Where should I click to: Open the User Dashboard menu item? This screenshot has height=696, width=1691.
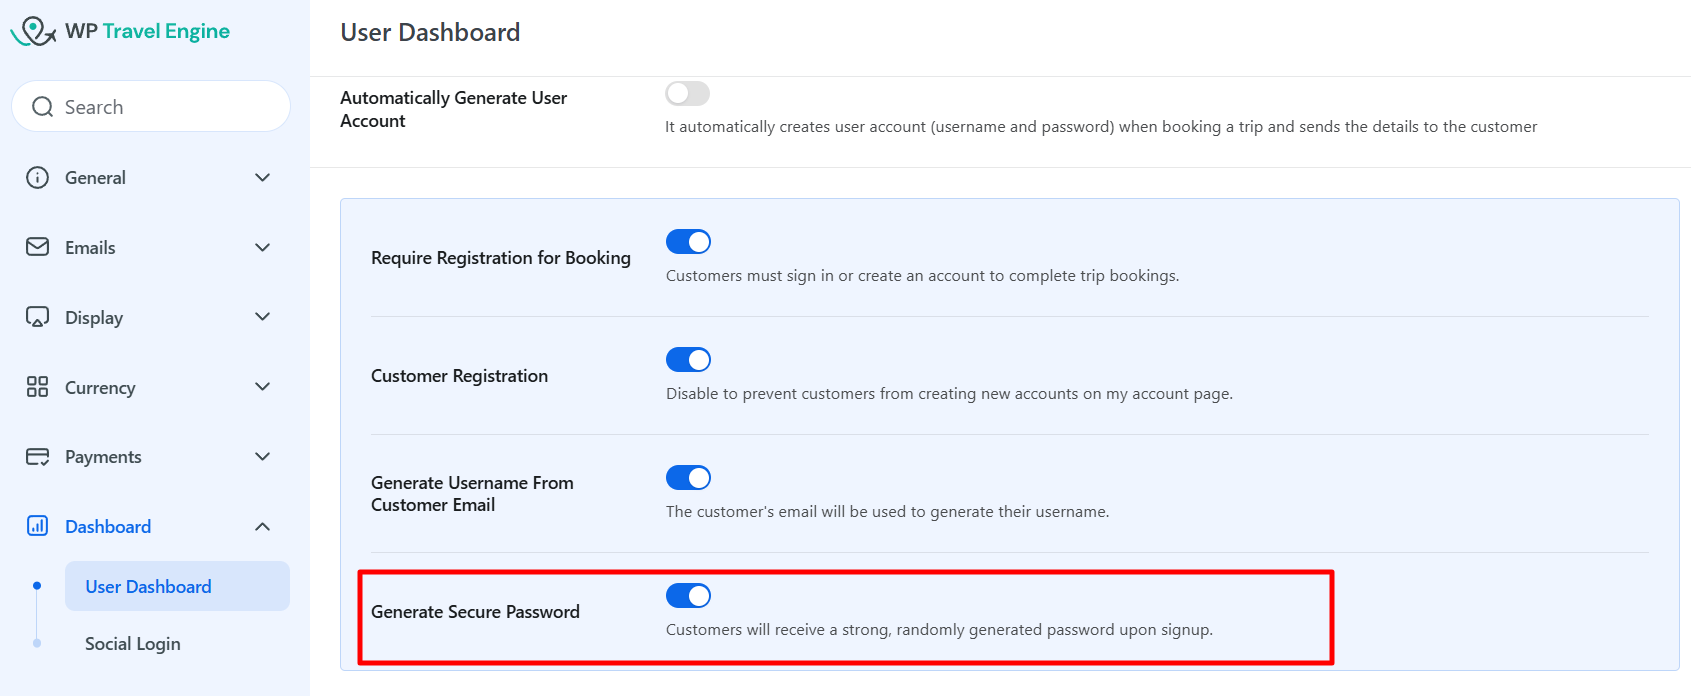click(x=148, y=586)
